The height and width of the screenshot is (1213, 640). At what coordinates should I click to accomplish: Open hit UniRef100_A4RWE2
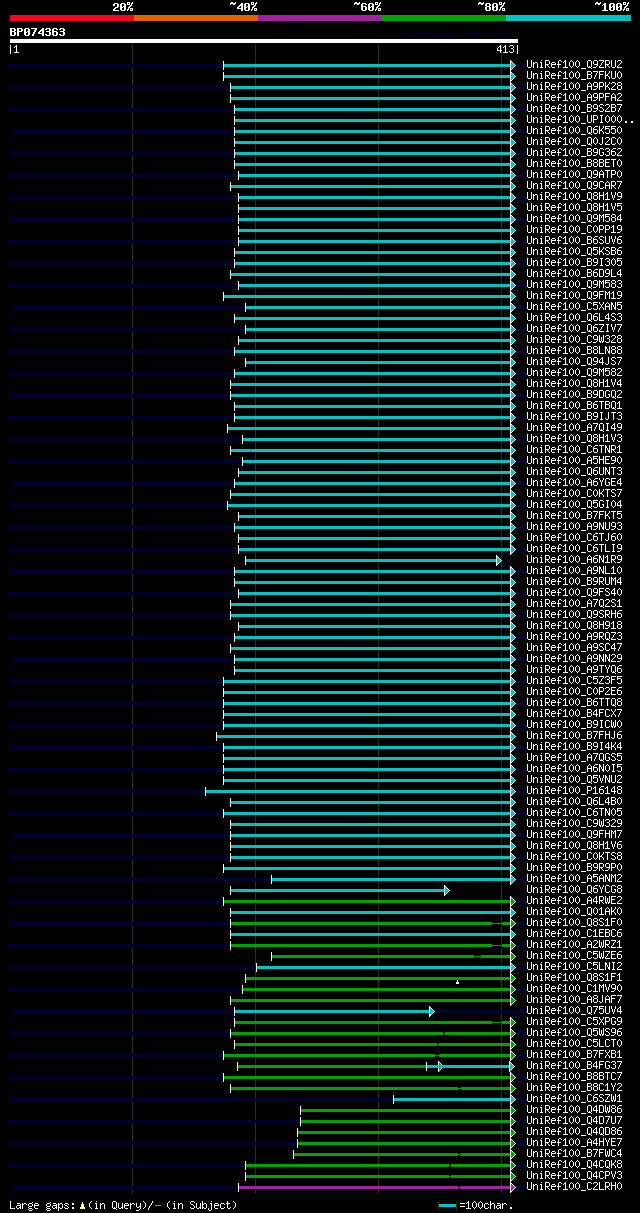[574, 900]
